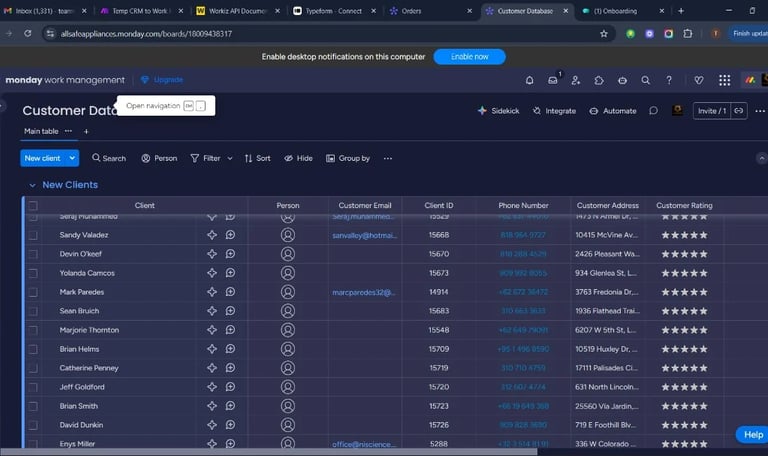This screenshot has width=768, height=456.
Task: Open updates bubble for Sandy Valadez
Action: click(230, 235)
